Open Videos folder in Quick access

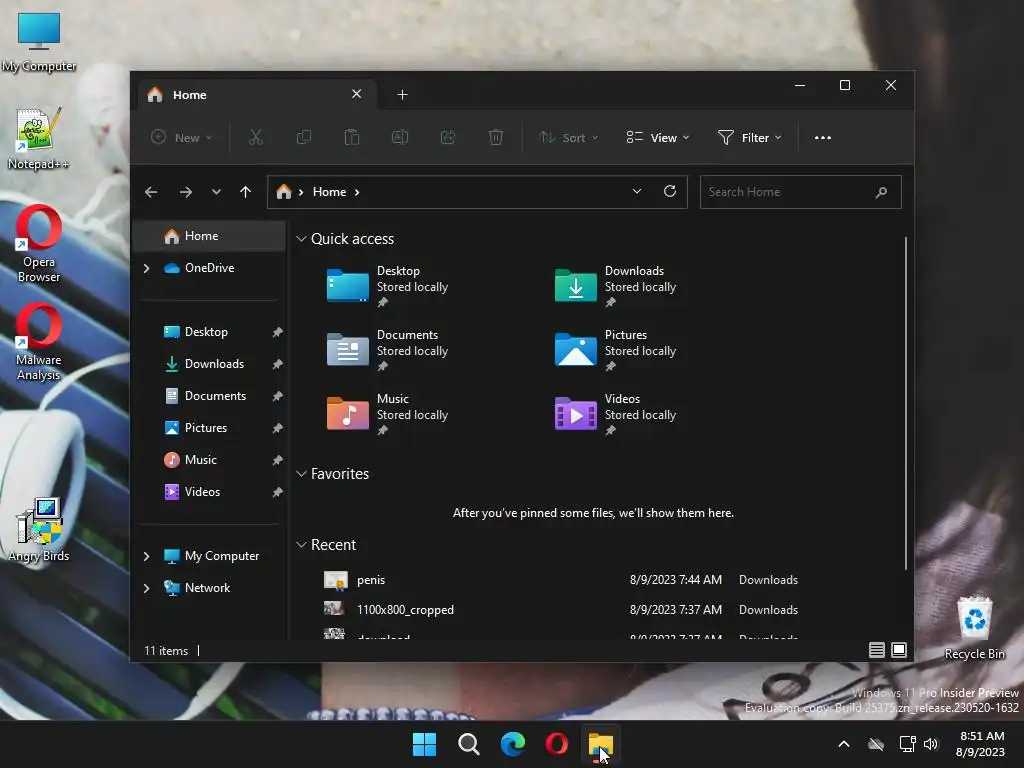click(x=616, y=414)
